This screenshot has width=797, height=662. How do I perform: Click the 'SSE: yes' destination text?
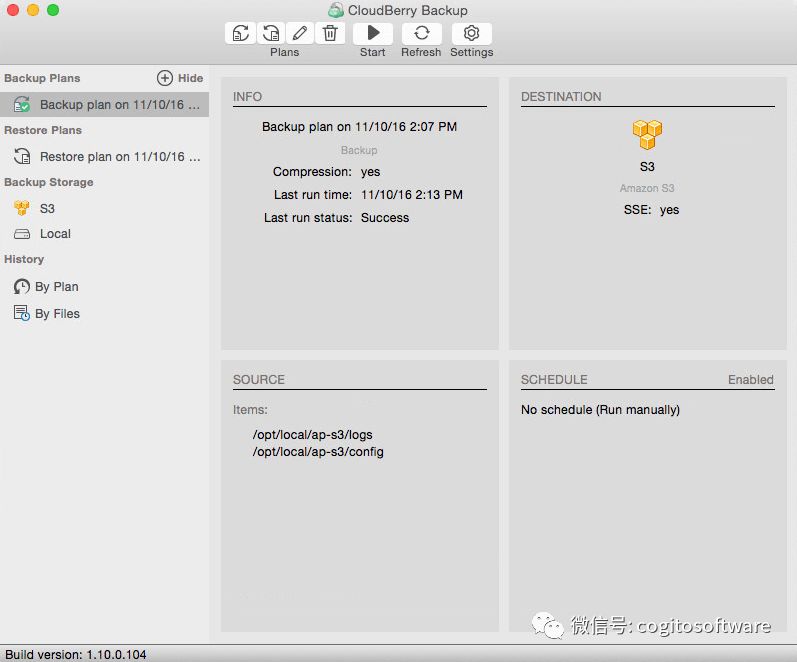(x=651, y=210)
